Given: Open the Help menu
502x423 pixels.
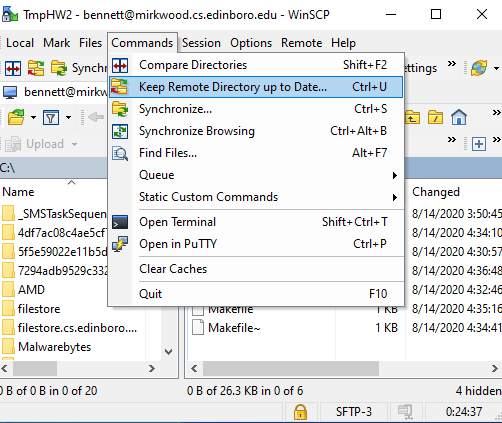Looking at the screenshot, I should point(343,43).
